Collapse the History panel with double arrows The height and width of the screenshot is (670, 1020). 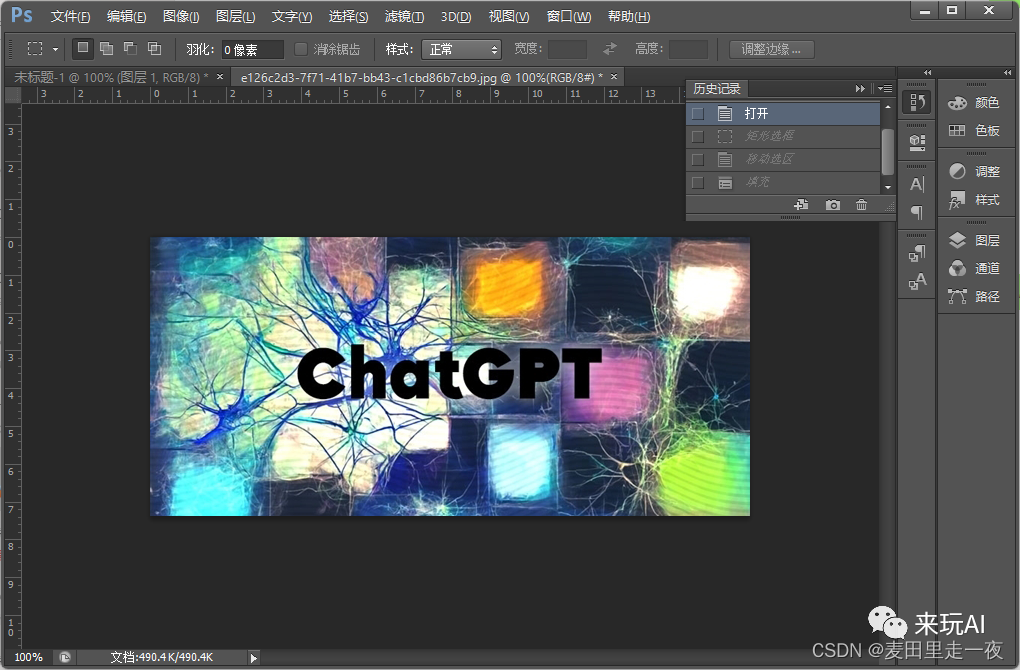(860, 88)
